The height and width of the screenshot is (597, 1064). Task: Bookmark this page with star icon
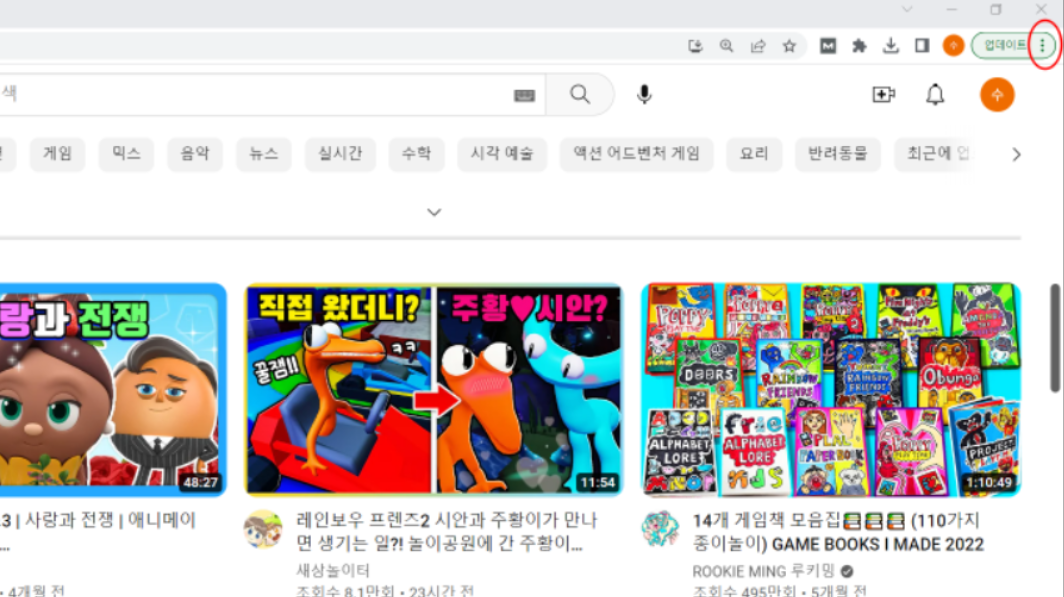coord(789,45)
